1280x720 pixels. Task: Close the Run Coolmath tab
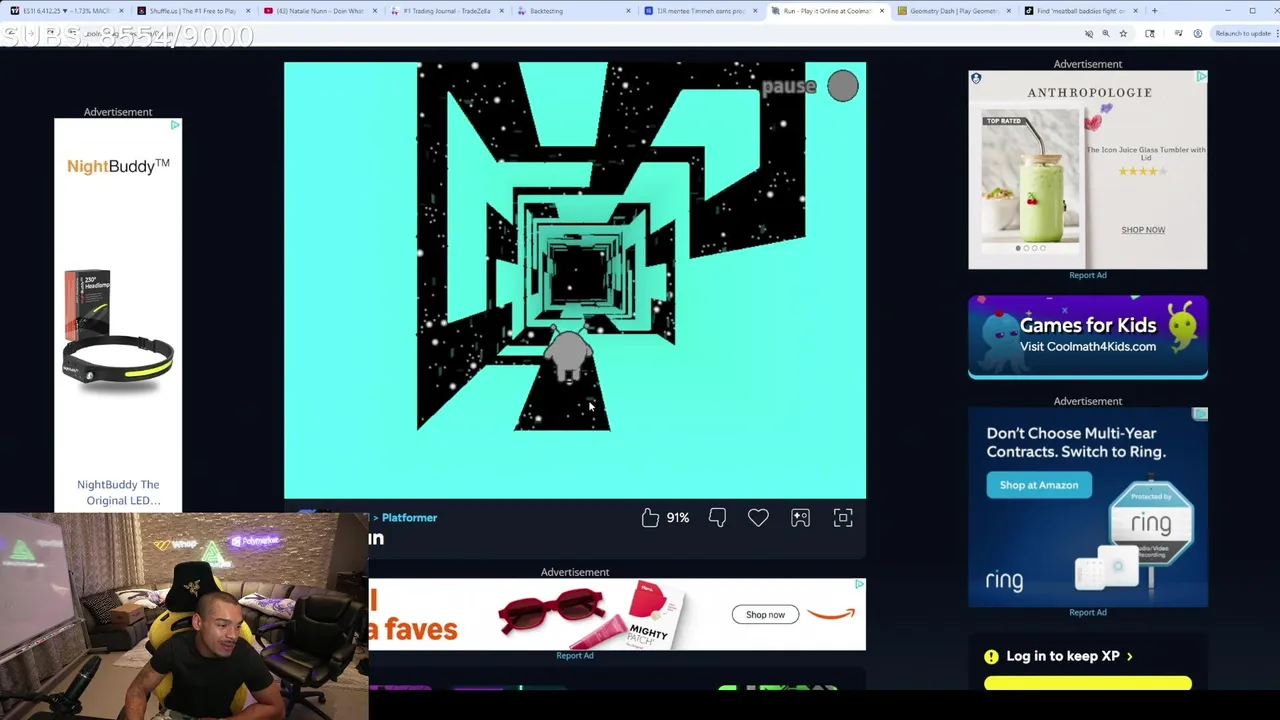pyautogui.click(x=881, y=11)
